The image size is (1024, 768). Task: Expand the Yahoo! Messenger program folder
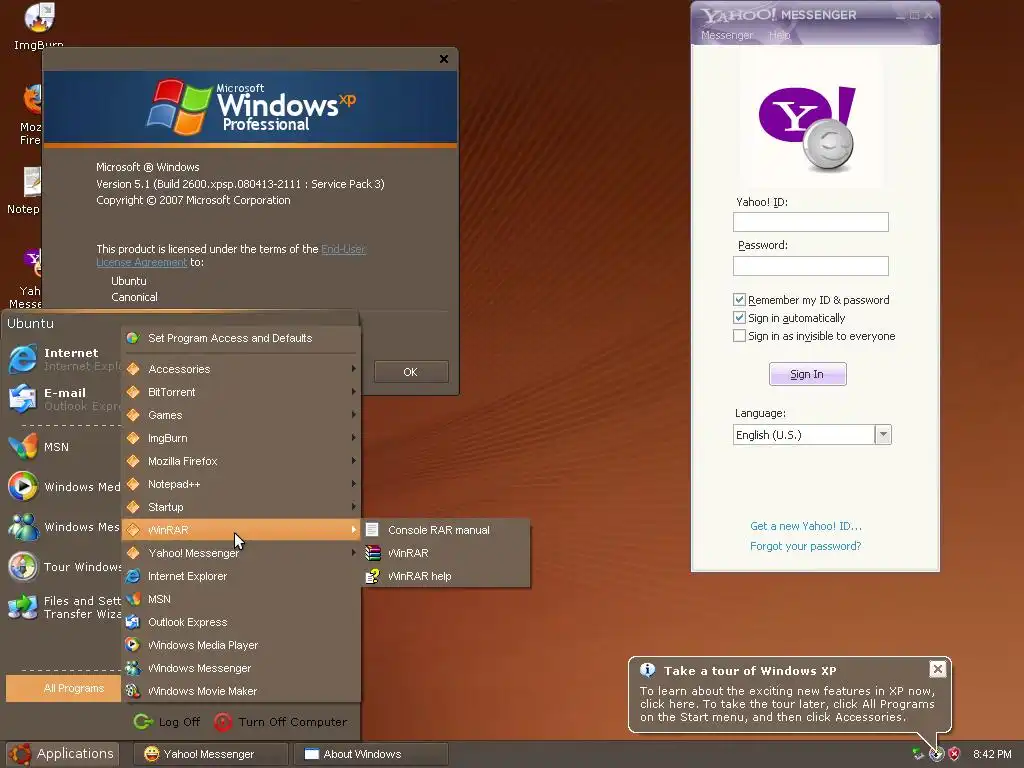(241, 553)
